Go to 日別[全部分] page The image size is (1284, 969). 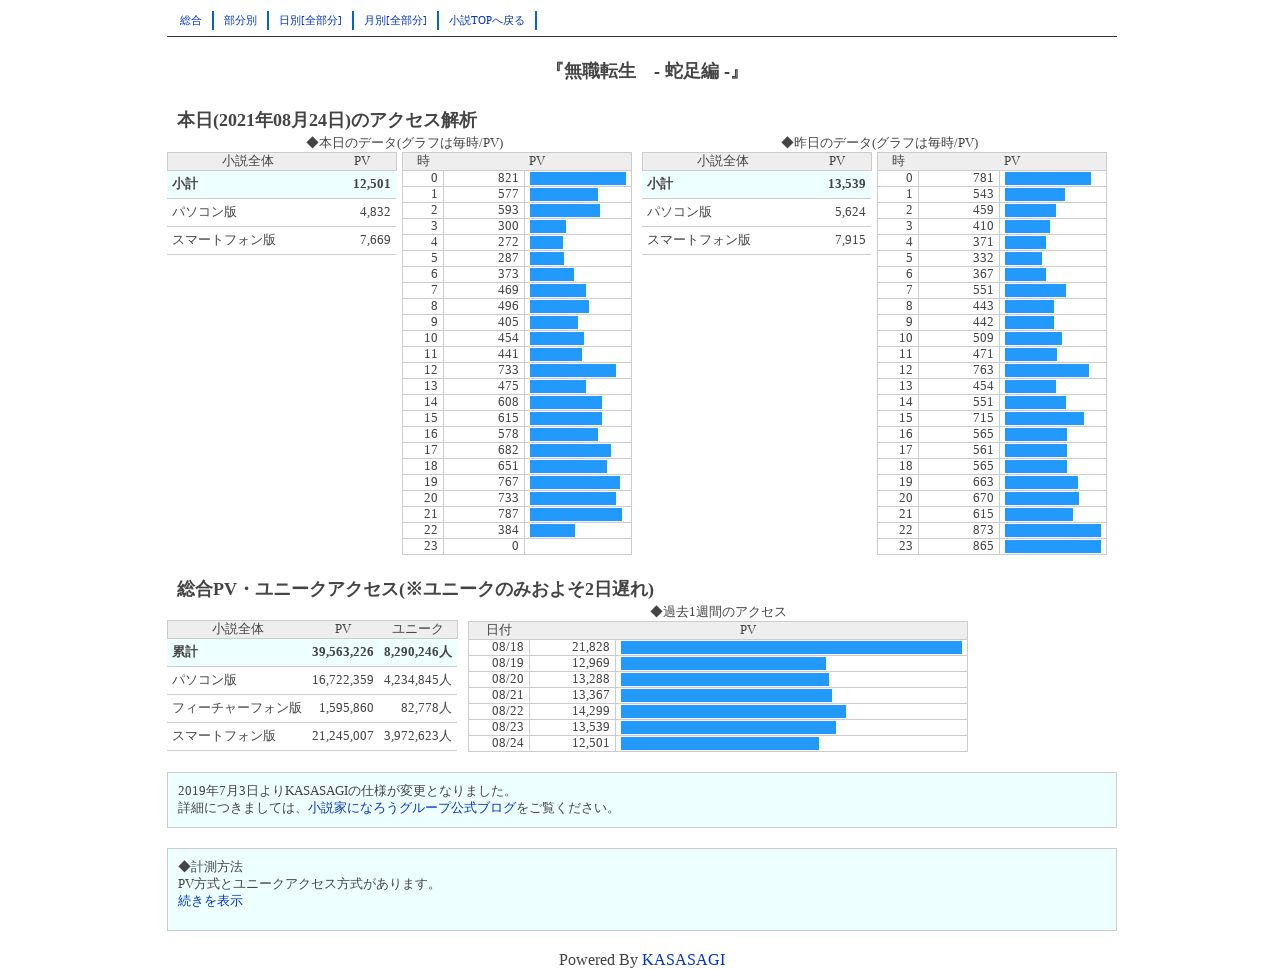pyautogui.click(x=310, y=20)
